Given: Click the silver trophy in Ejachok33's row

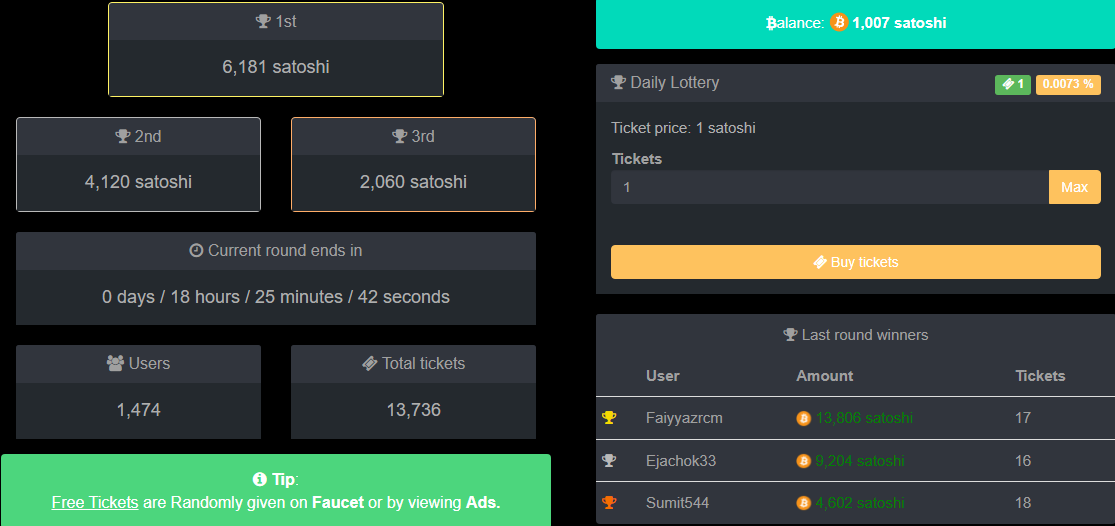Looking at the screenshot, I should [609, 461].
